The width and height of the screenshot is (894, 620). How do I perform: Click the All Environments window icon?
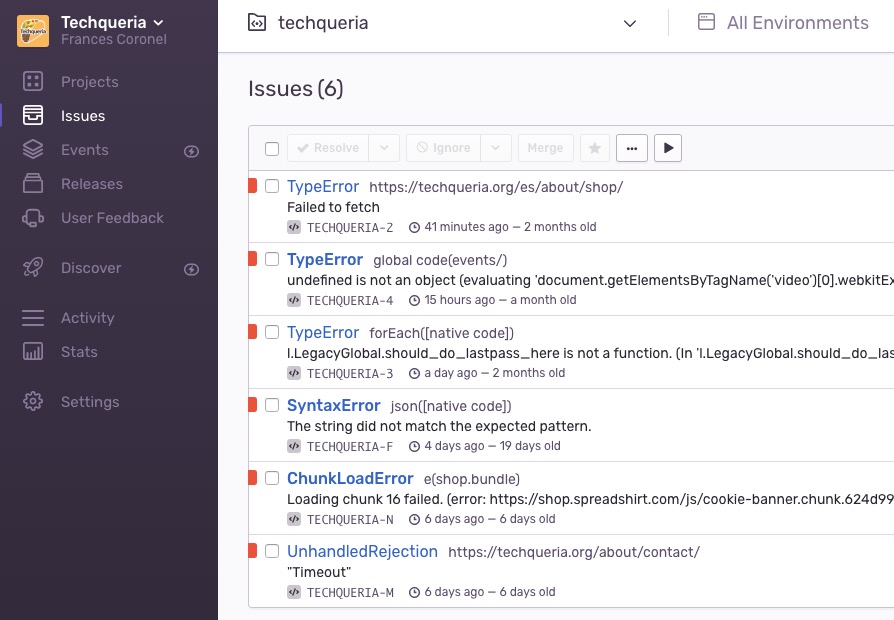pos(706,22)
